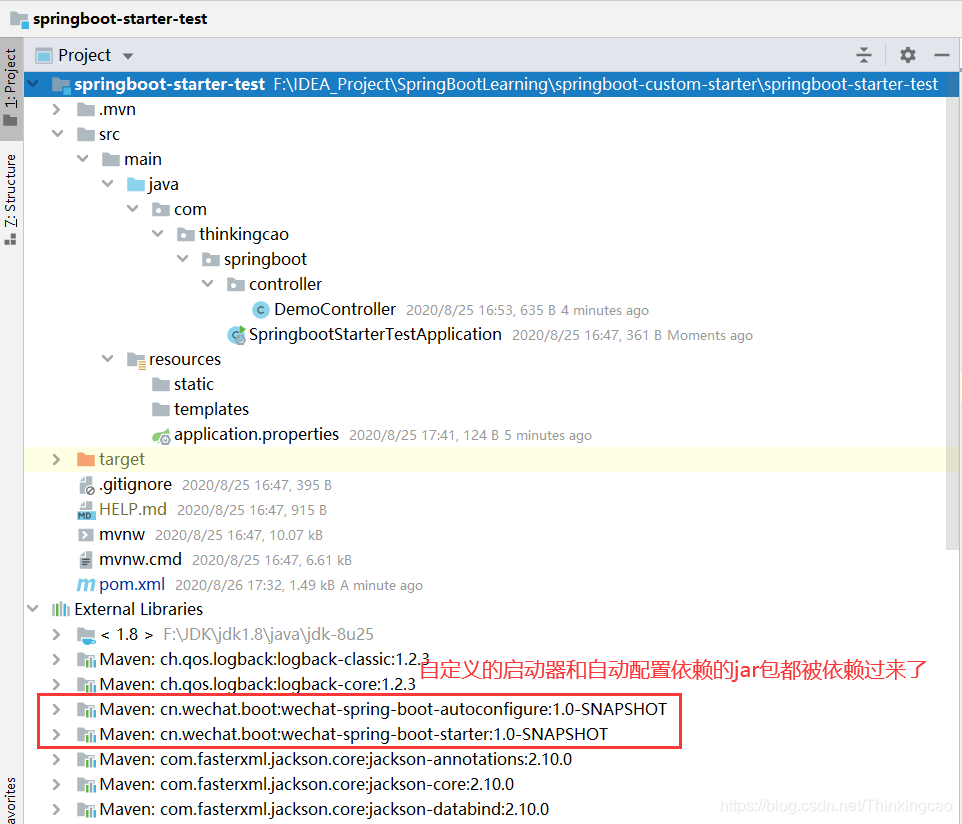Expand wechat-spring-boot-starter library
The image size is (962, 824).
pos(57,734)
